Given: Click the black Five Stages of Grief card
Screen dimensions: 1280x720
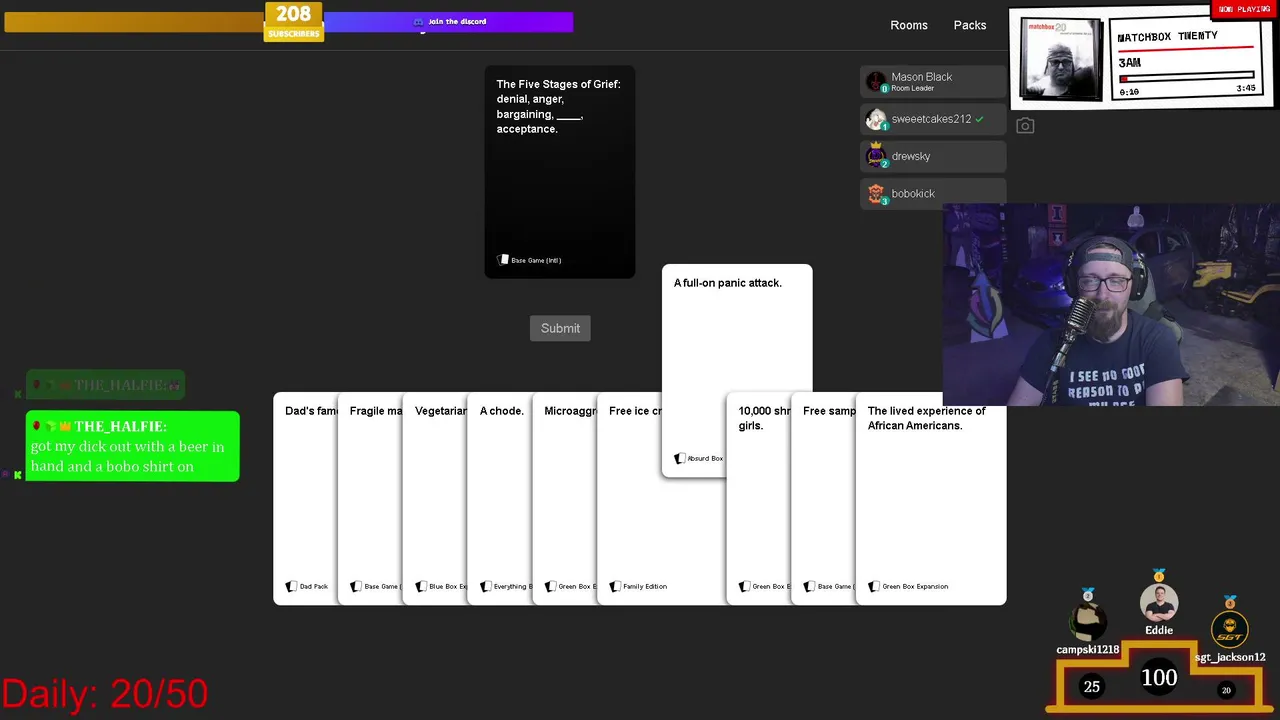Looking at the screenshot, I should 560,172.
